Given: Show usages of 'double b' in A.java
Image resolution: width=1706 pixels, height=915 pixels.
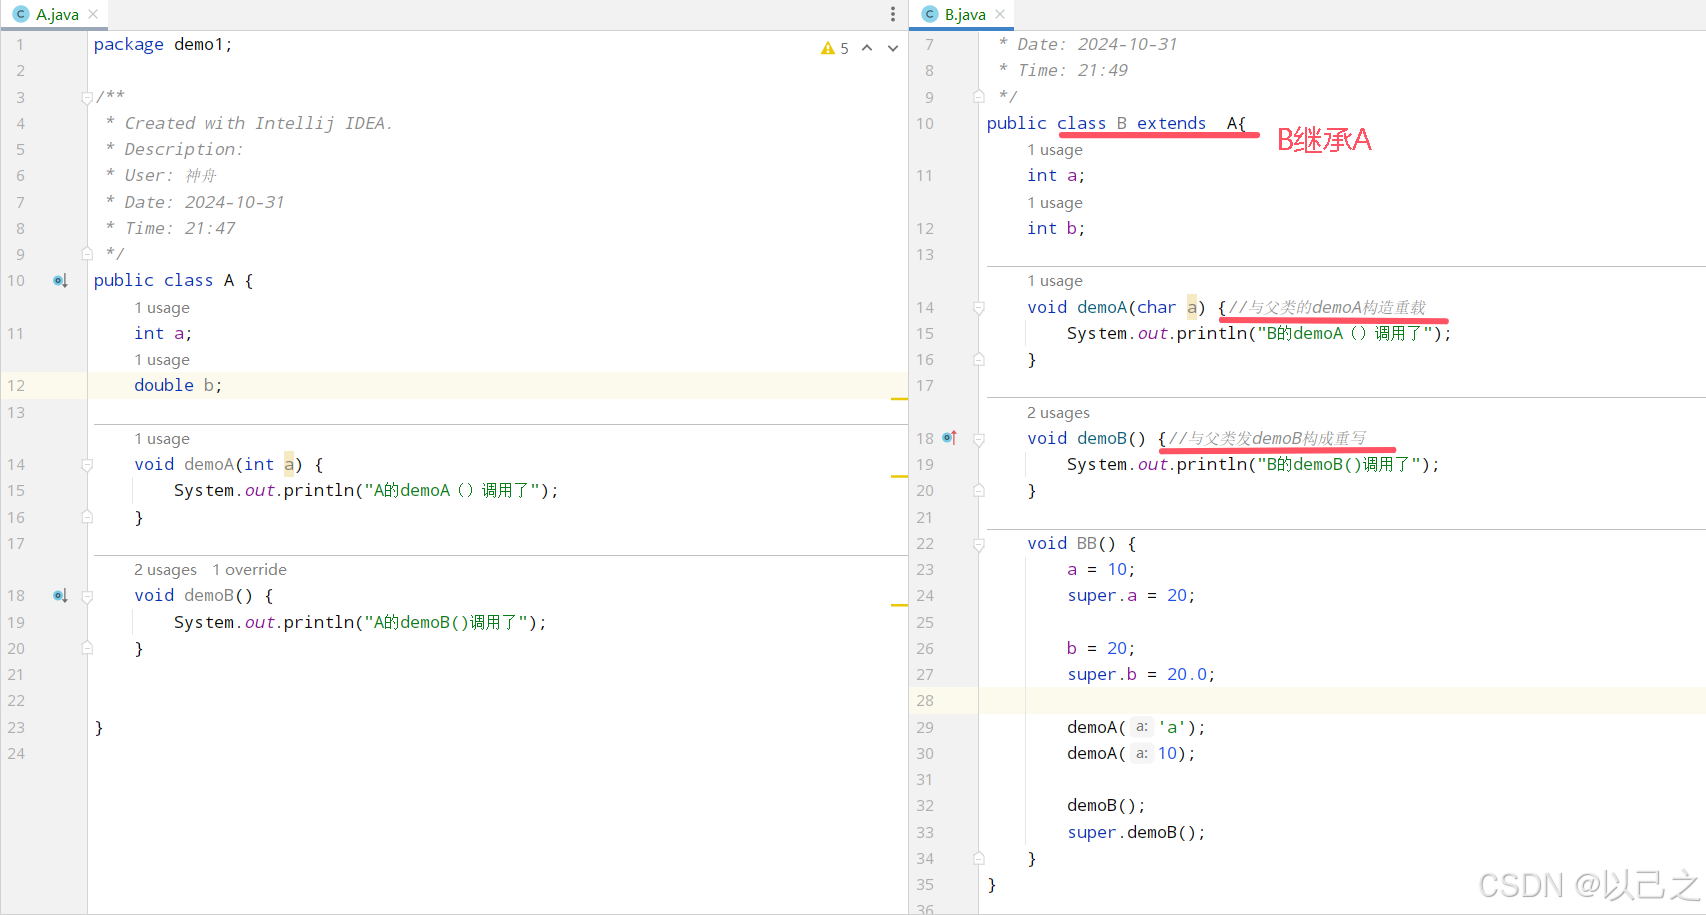Looking at the screenshot, I should click(162, 360).
